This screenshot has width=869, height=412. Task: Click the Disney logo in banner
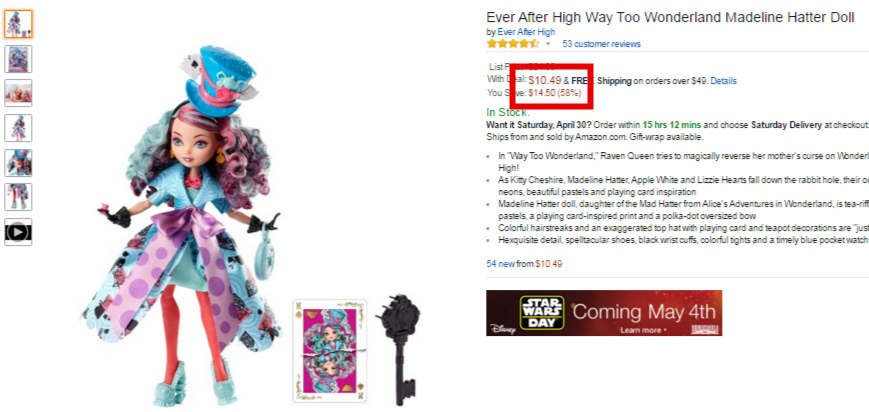coord(503,329)
